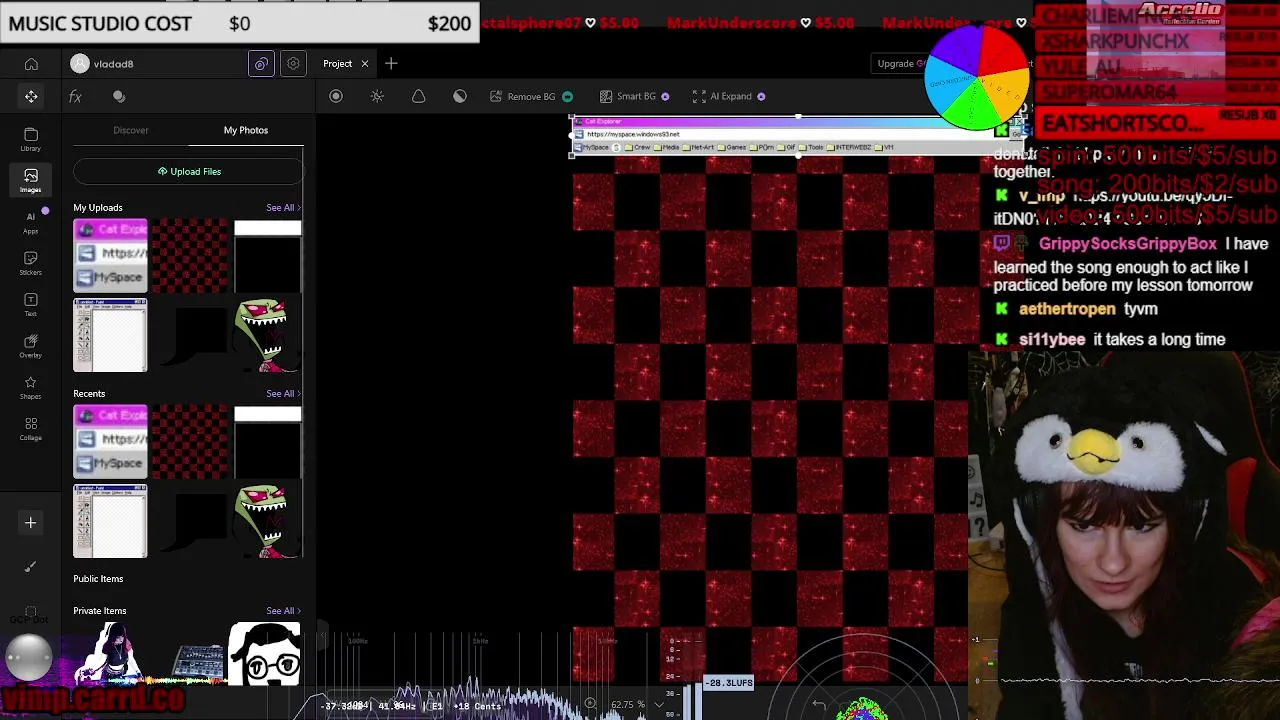Open the Overlay sidebar panel
The height and width of the screenshot is (720, 1280).
coord(31,346)
